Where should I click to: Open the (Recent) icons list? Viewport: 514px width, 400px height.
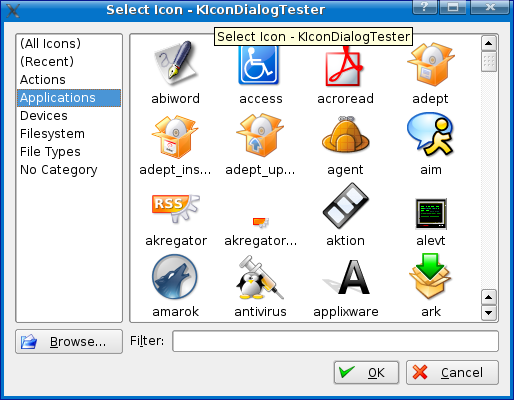click(x=69, y=61)
